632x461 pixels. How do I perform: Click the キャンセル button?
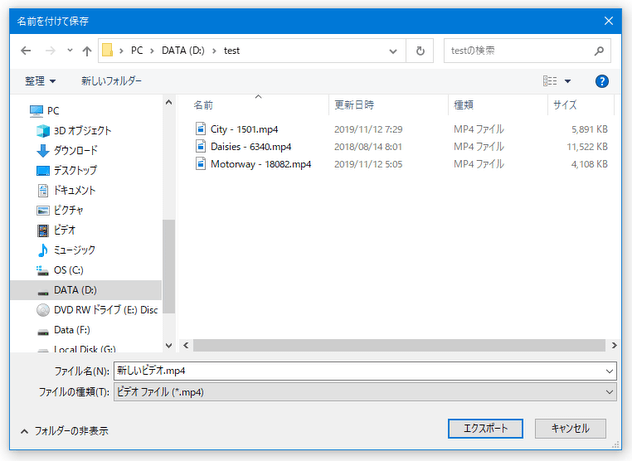(x=570, y=428)
